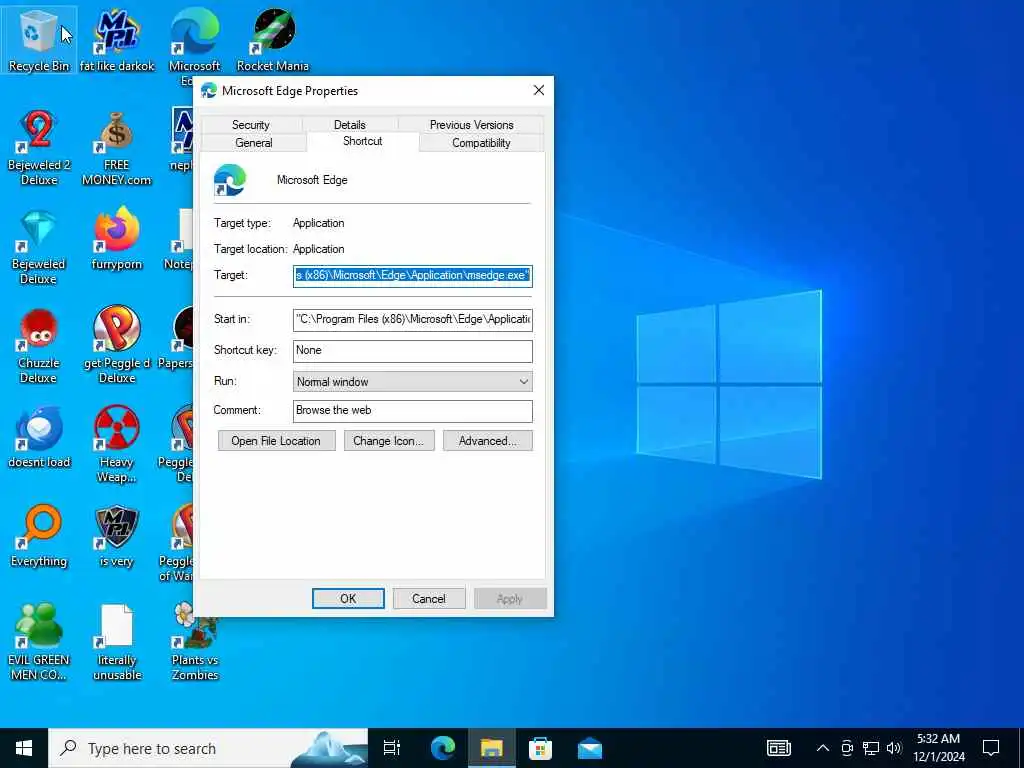The height and width of the screenshot is (768, 1024).
Task: Open the Mail app from taskbar
Action: tap(589, 748)
